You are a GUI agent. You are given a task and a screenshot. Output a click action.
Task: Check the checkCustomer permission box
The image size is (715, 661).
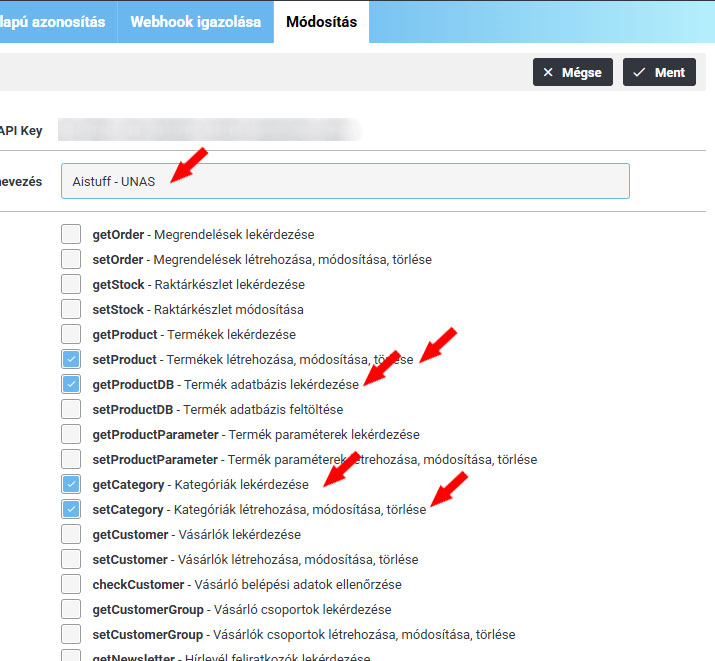click(x=71, y=584)
